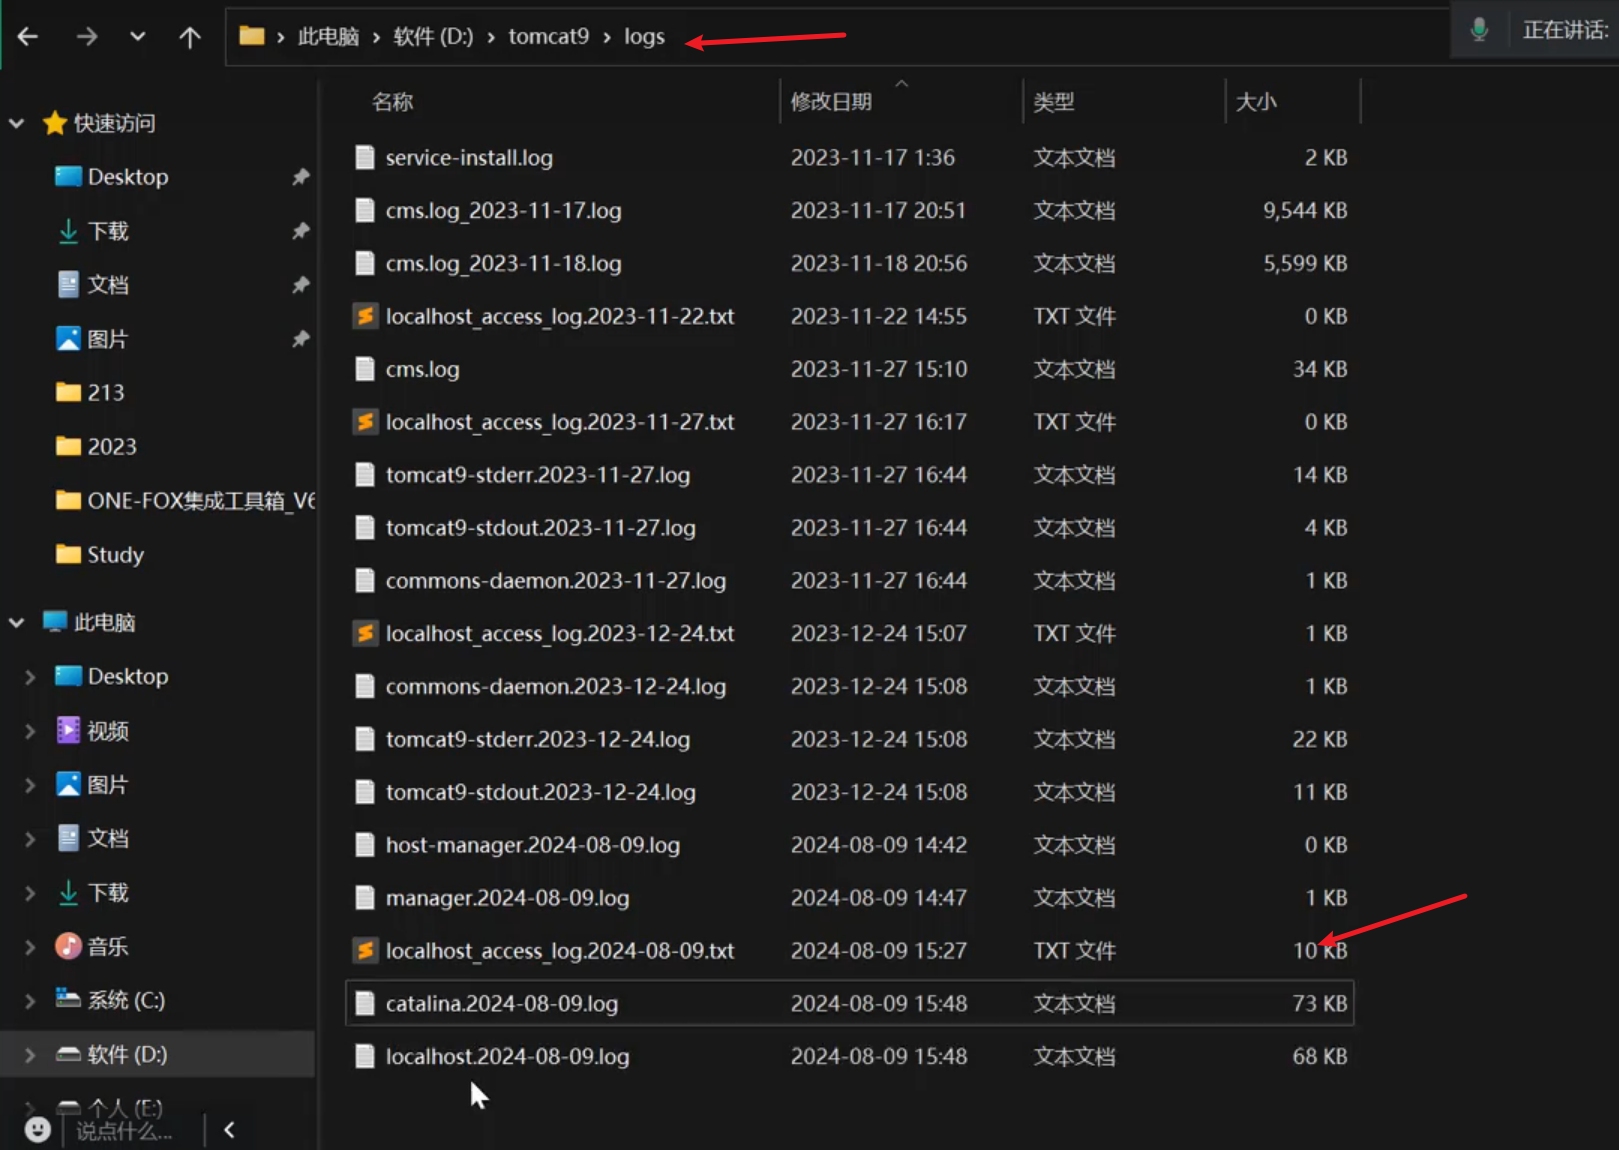
Task: Select the catalina.2024-08-09.log file
Action: (501, 1003)
